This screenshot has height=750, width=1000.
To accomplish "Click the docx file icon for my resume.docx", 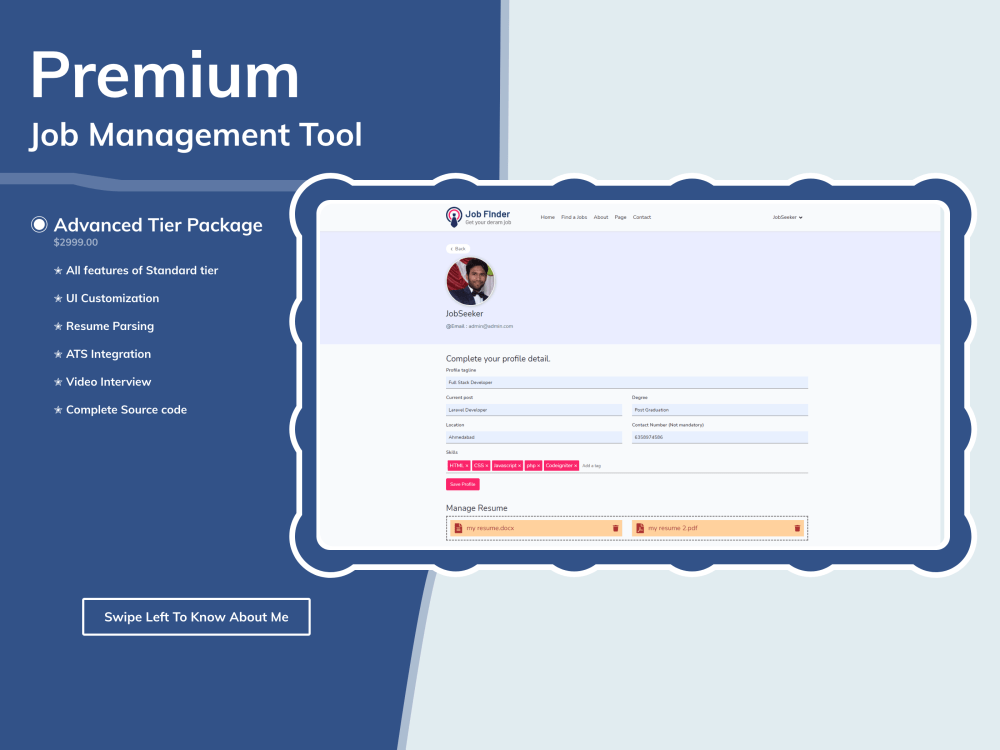I will (x=458, y=528).
